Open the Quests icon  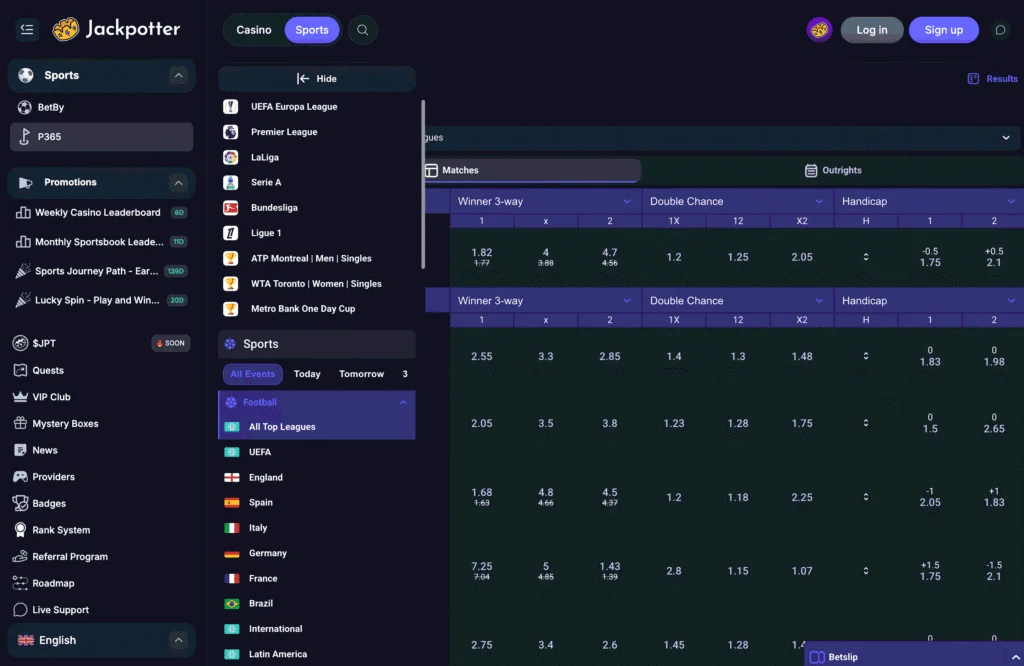[20, 370]
